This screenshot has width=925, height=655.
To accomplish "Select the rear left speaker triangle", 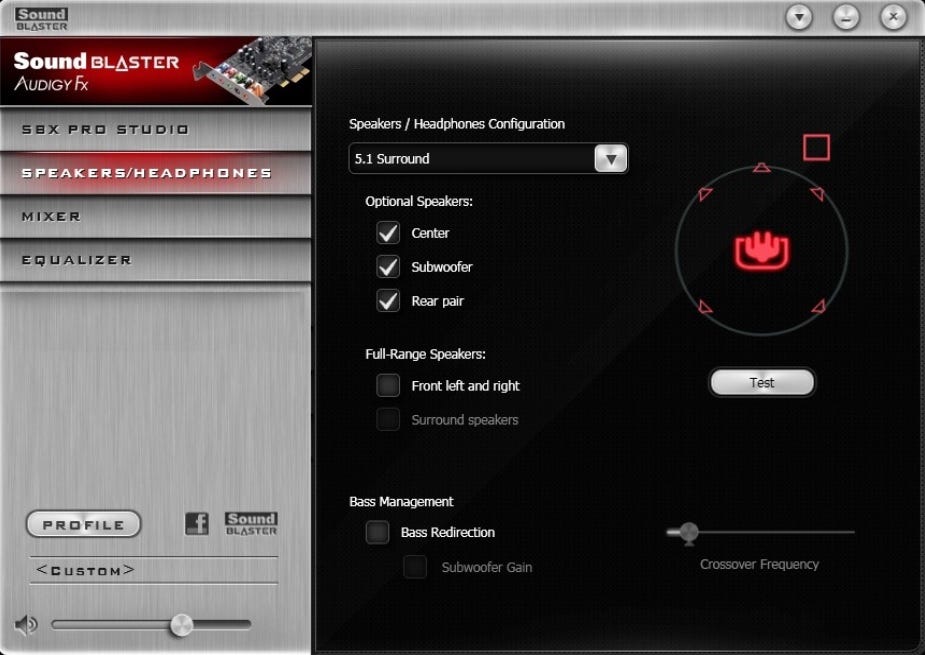I will point(705,306).
